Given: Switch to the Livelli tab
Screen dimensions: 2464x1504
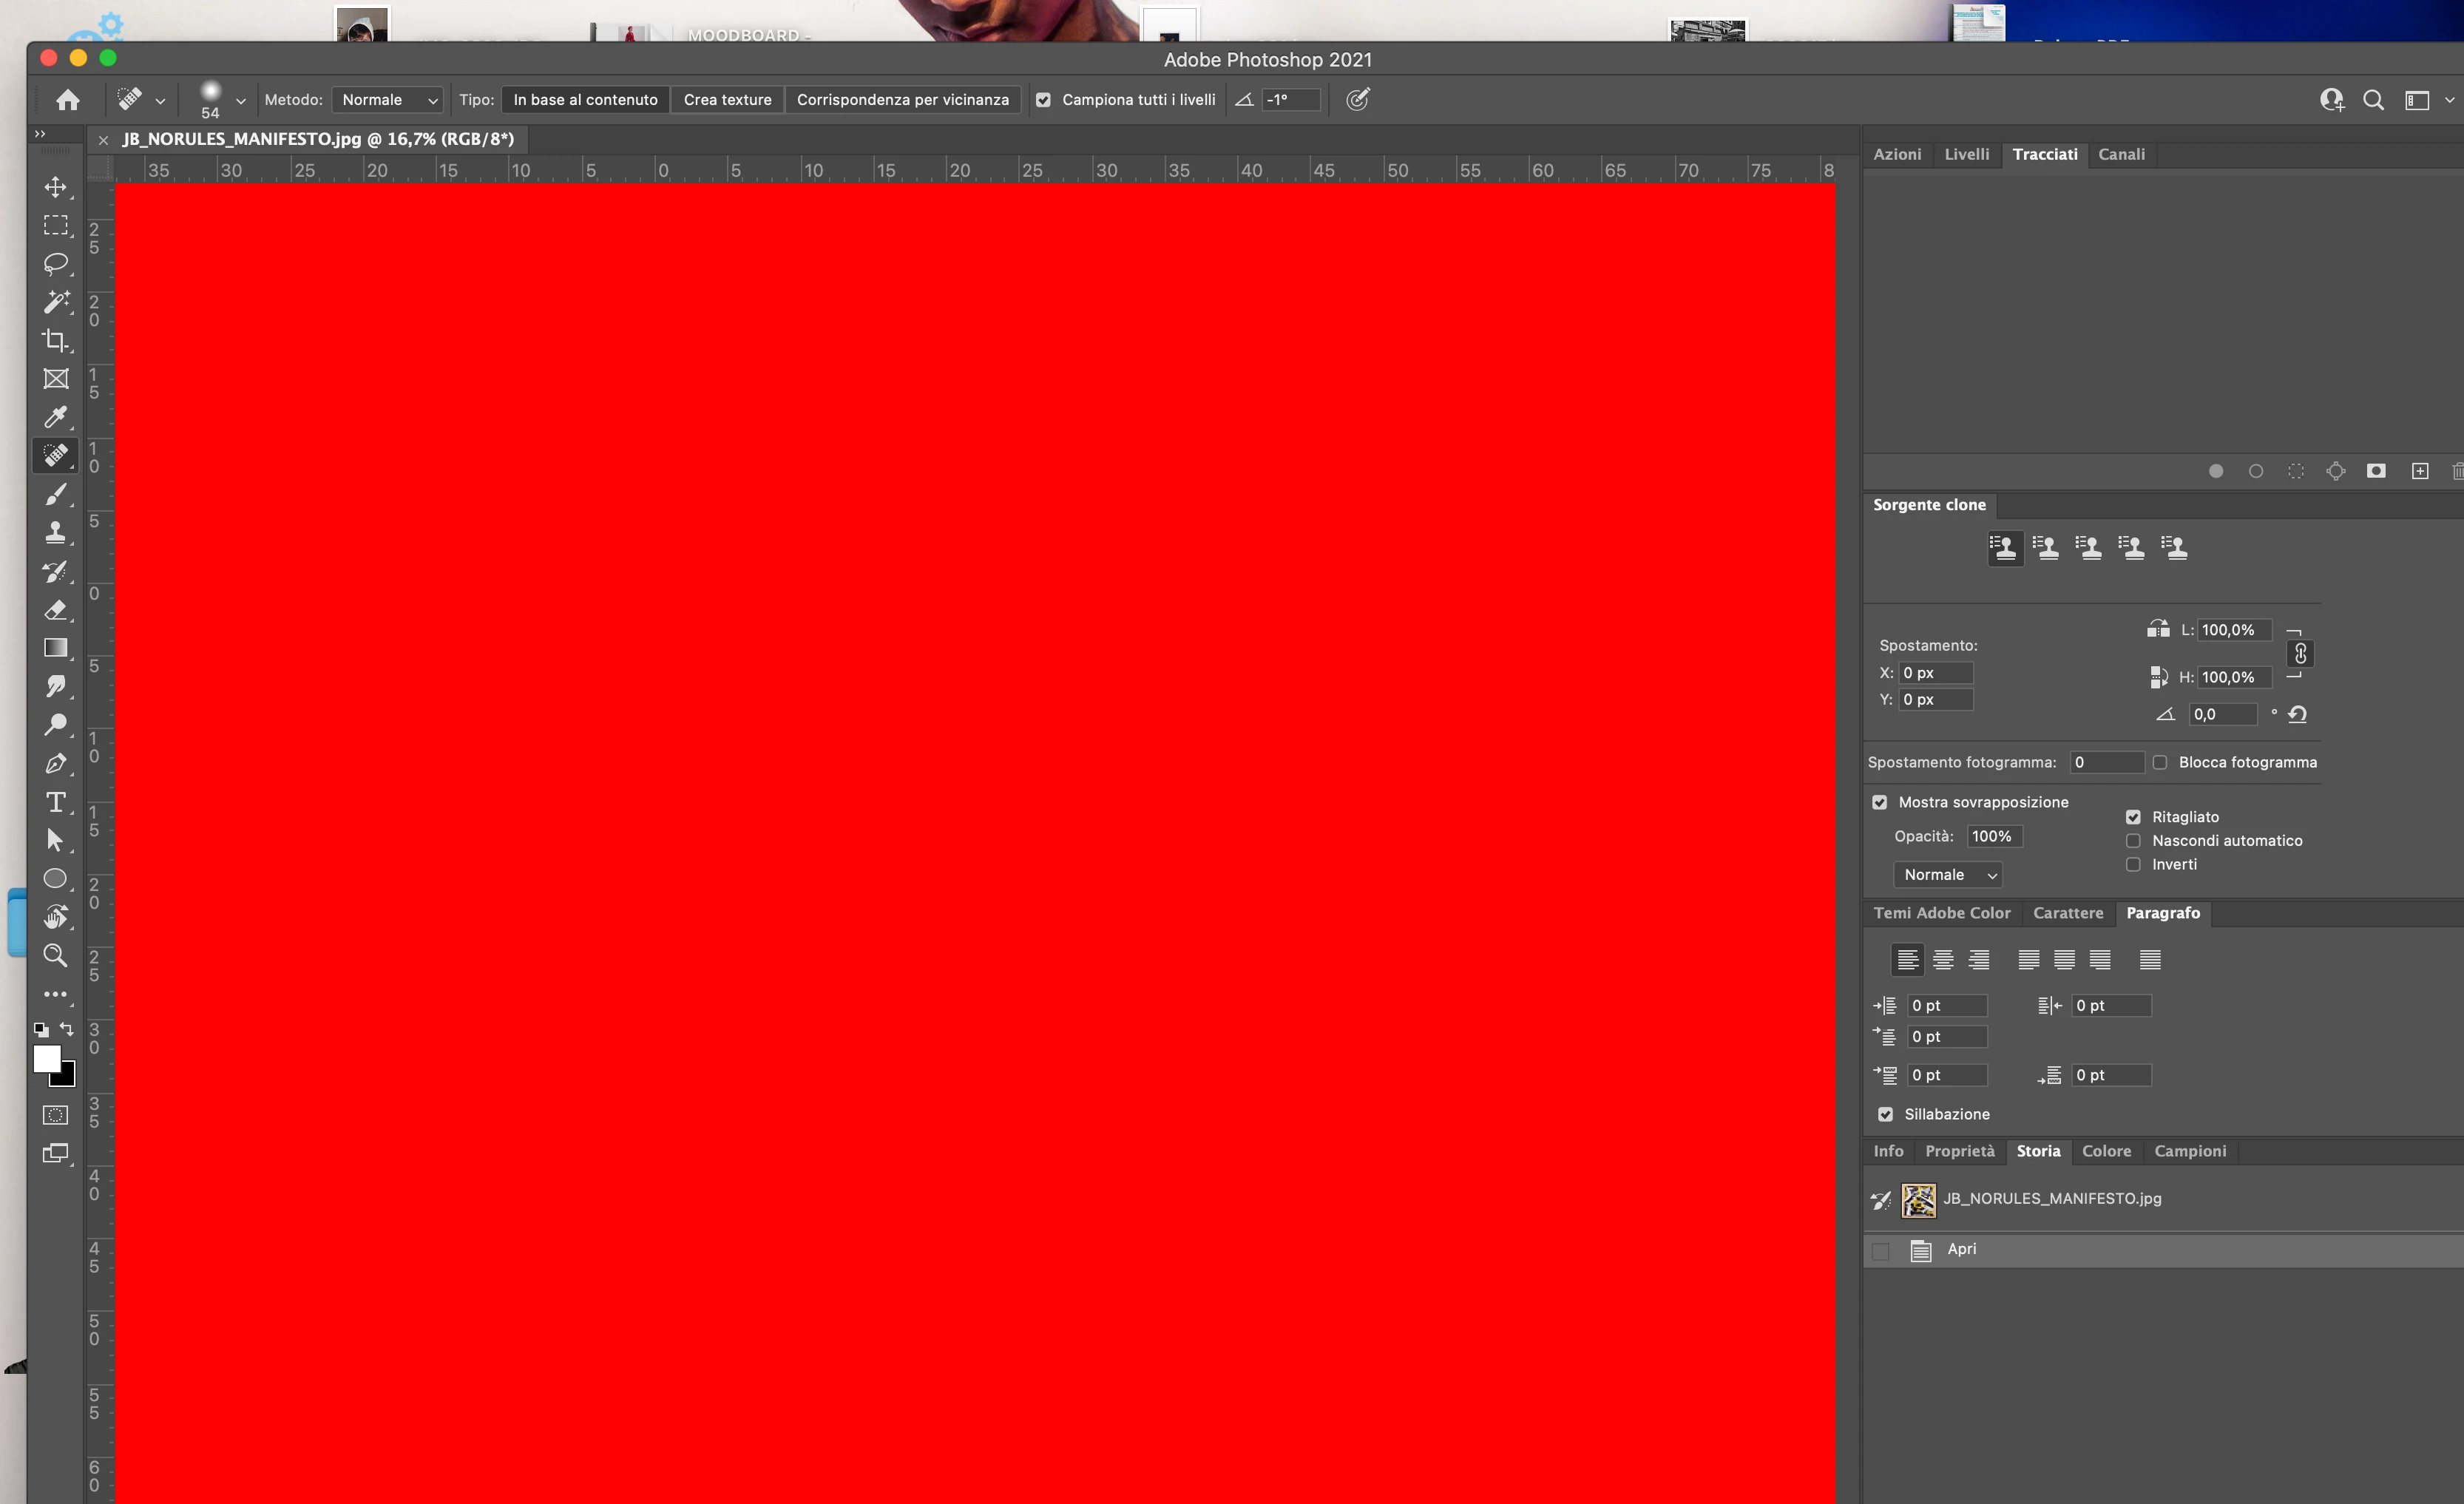Looking at the screenshot, I should tap(1966, 154).
